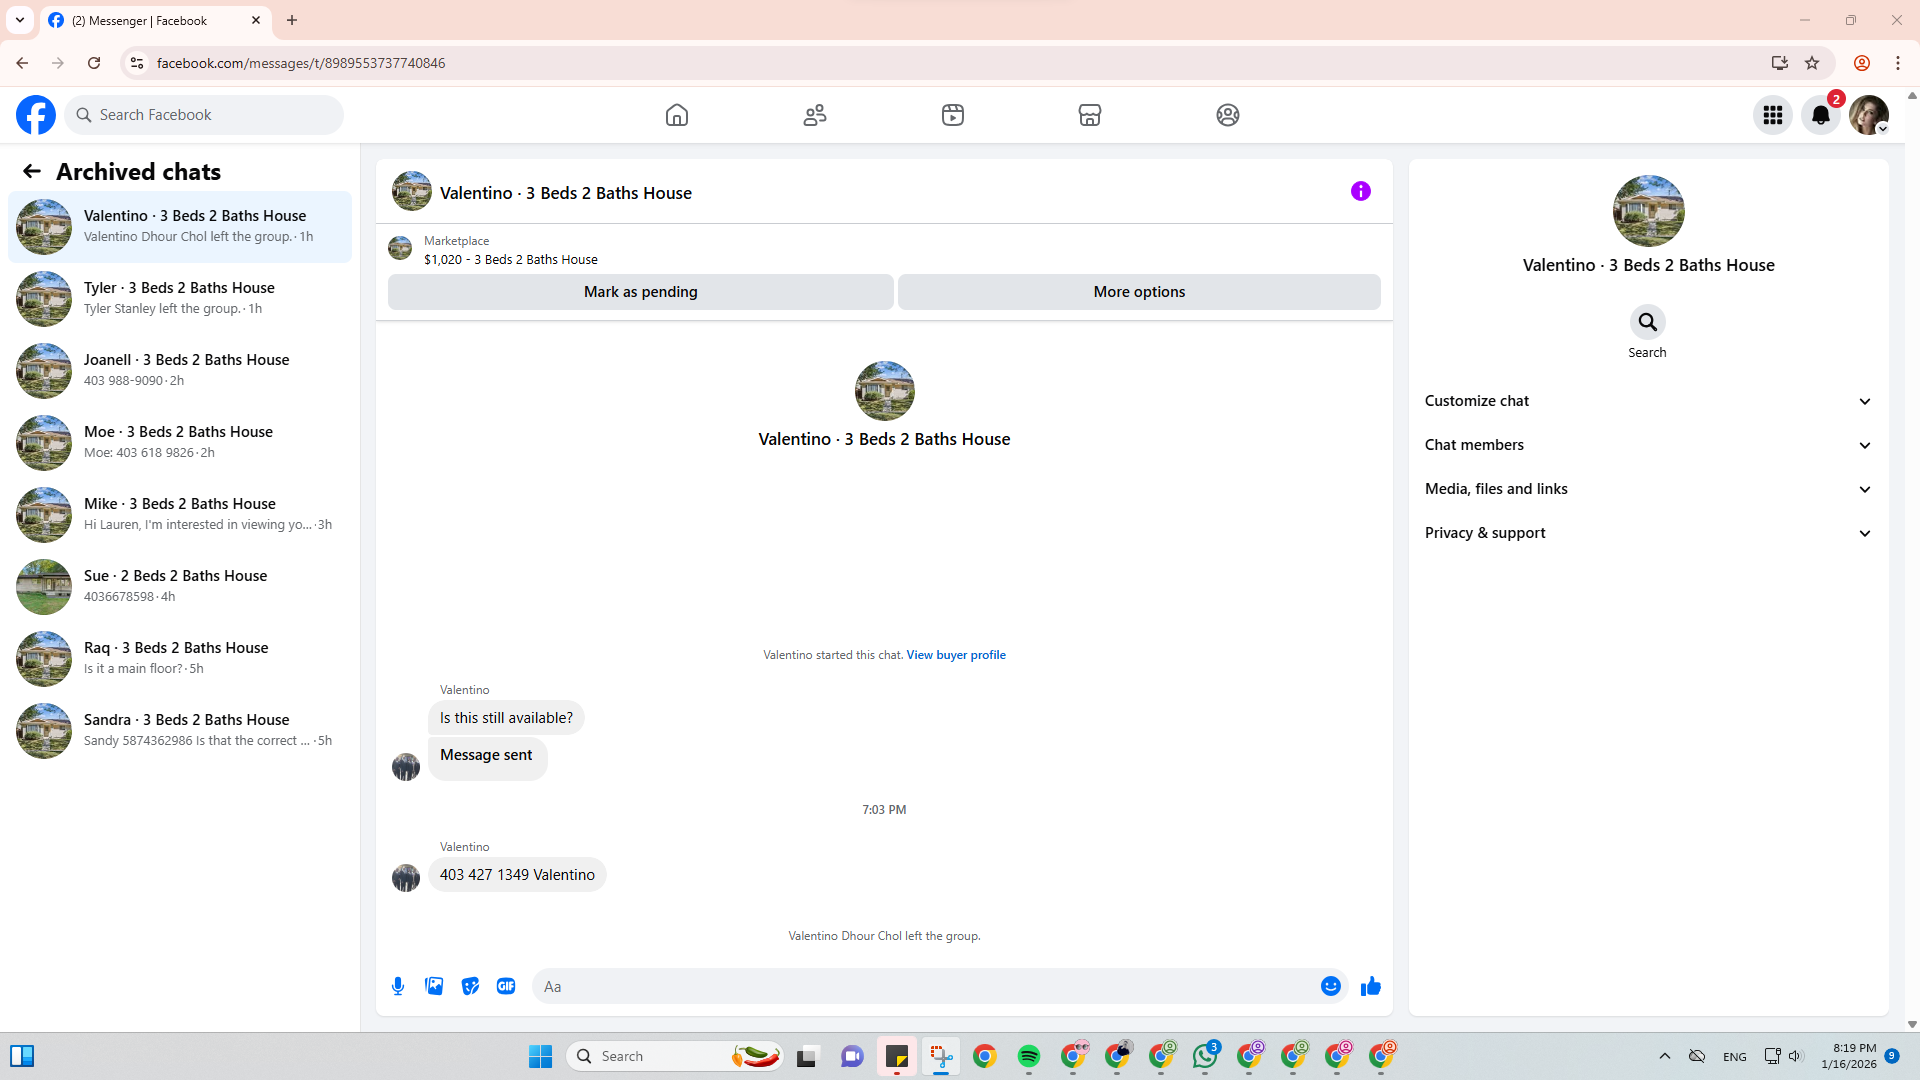Viewport: 1920px width, 1080px height.
Task: Open the Home tab in top navigation
Action: pyautogui.click(x=677, y=115)
